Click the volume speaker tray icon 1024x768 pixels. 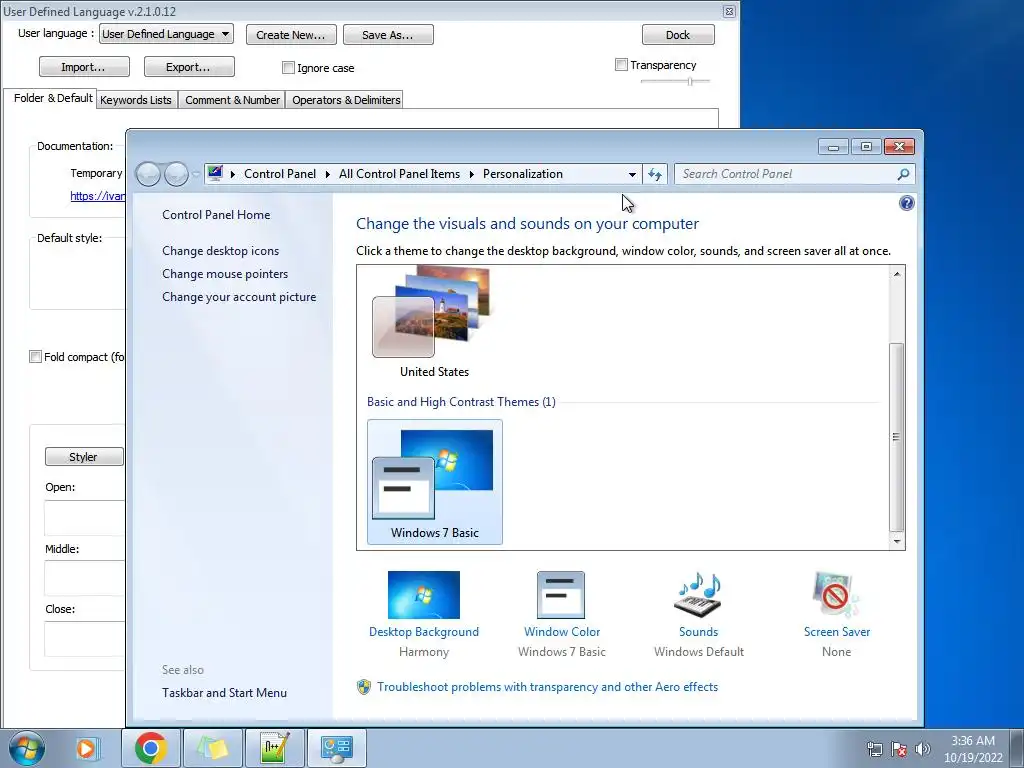click(x=923, y=749)
